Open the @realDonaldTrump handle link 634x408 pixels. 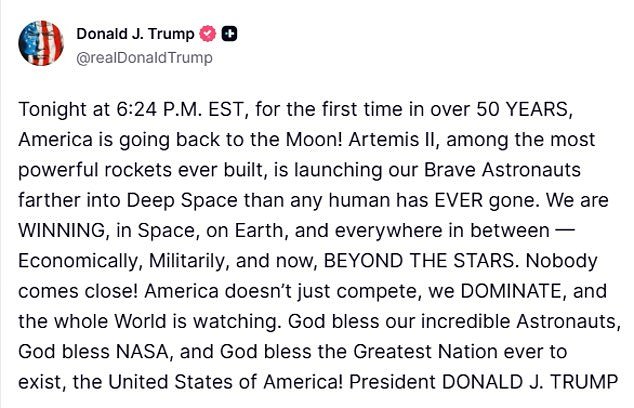pyautogui.click(x=144, y=57)
